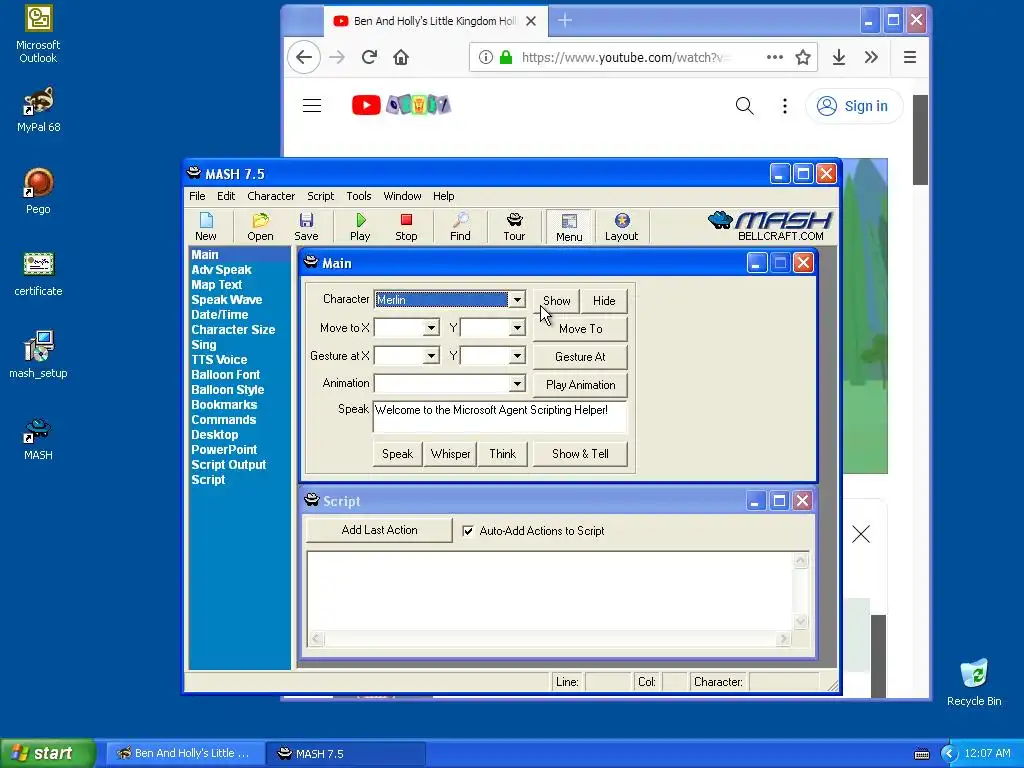Open the Tools menu

359,196
